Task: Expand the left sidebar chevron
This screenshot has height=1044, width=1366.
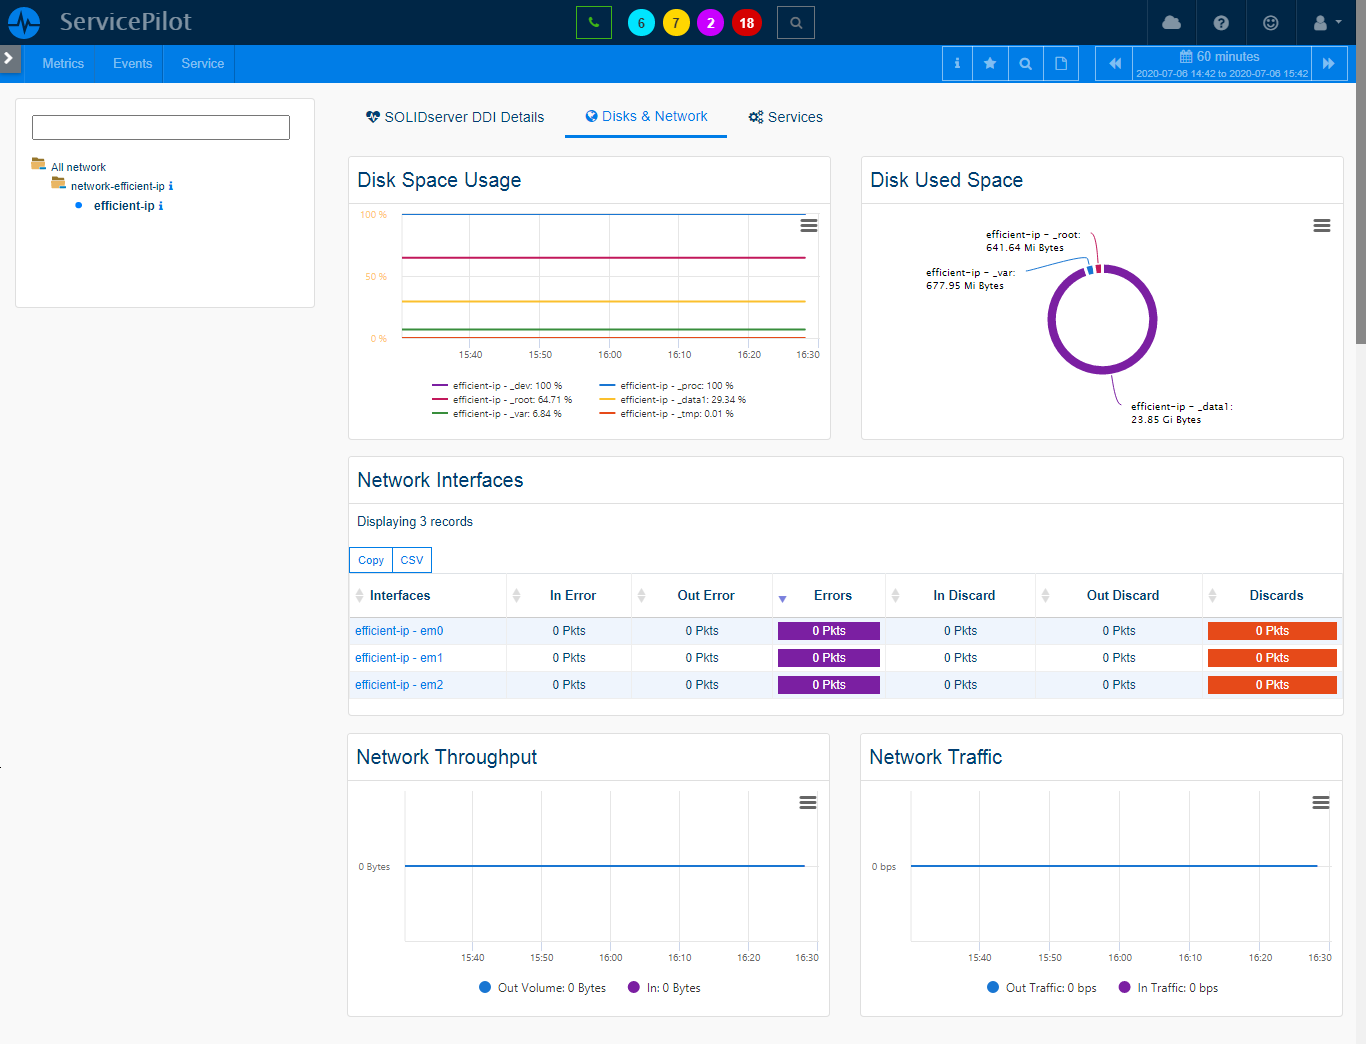Action: (x=9, y=58)
